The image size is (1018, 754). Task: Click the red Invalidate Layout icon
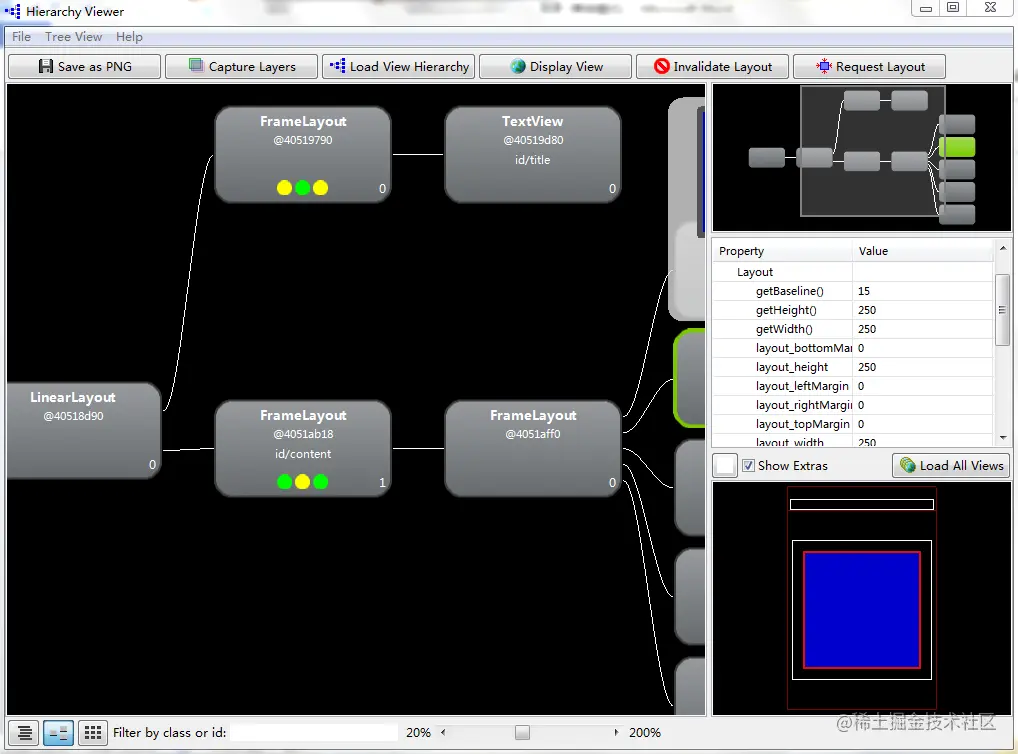[x=662, y=66]
